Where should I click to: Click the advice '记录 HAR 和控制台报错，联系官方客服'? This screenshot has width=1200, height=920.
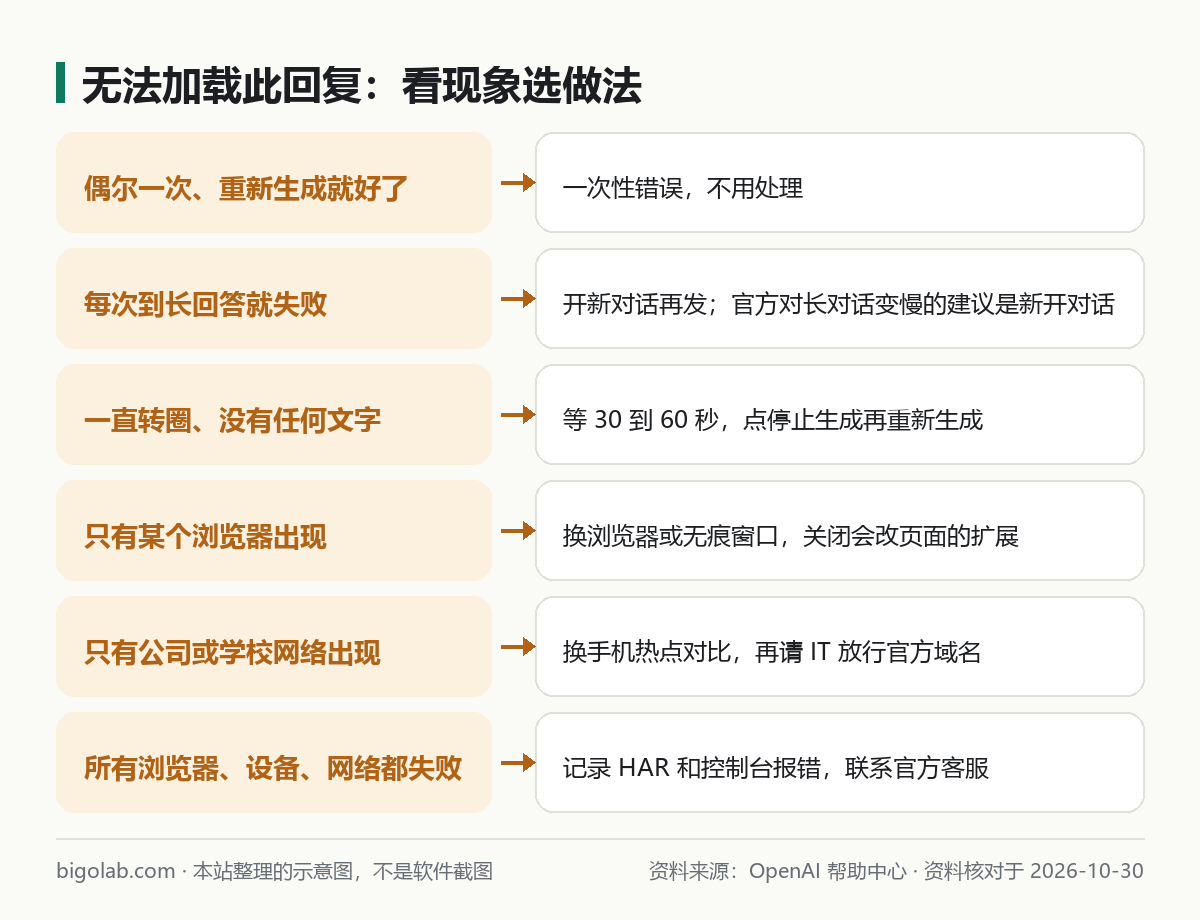click(x=840, y=762)
